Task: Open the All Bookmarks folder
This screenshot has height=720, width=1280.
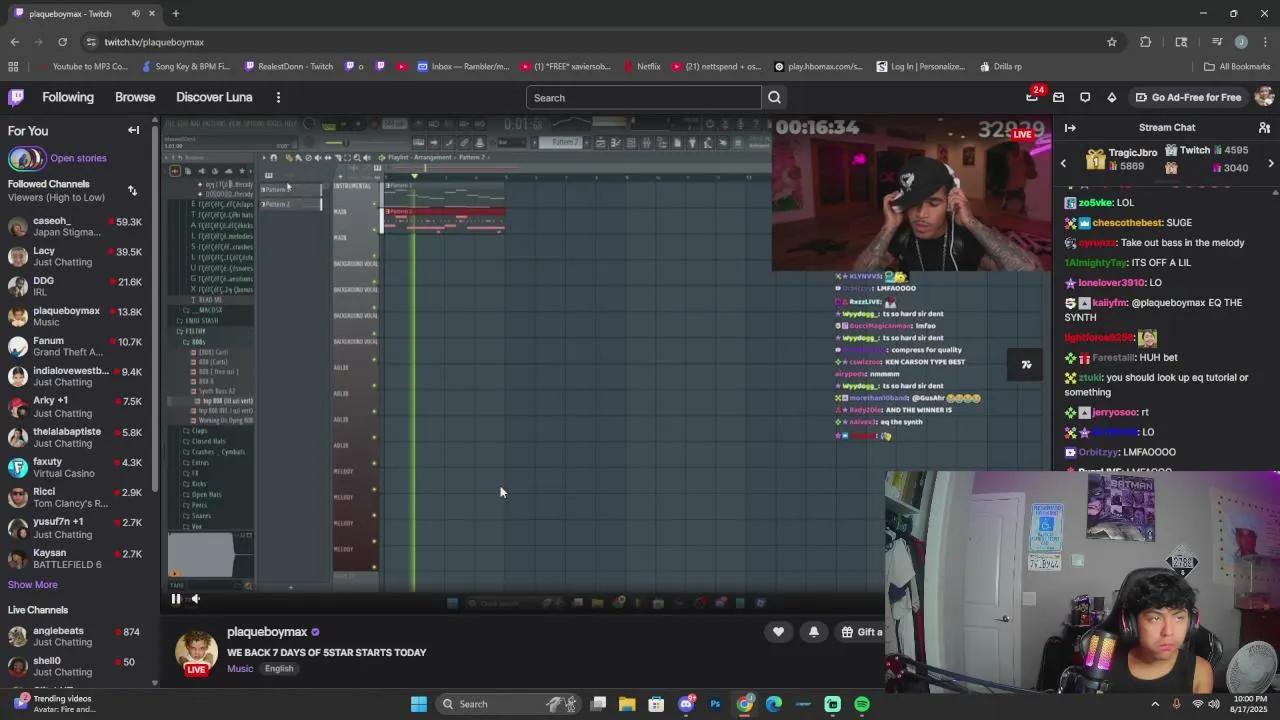Action: click(1237, 67)
